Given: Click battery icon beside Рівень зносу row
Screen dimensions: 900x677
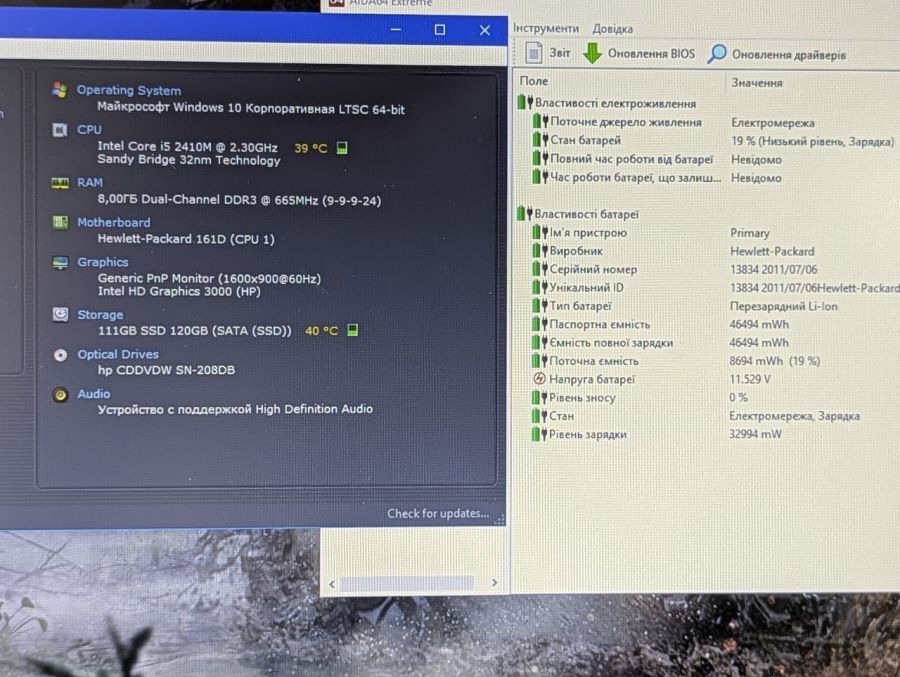Looking at the screenshot, I should point(540,397).
